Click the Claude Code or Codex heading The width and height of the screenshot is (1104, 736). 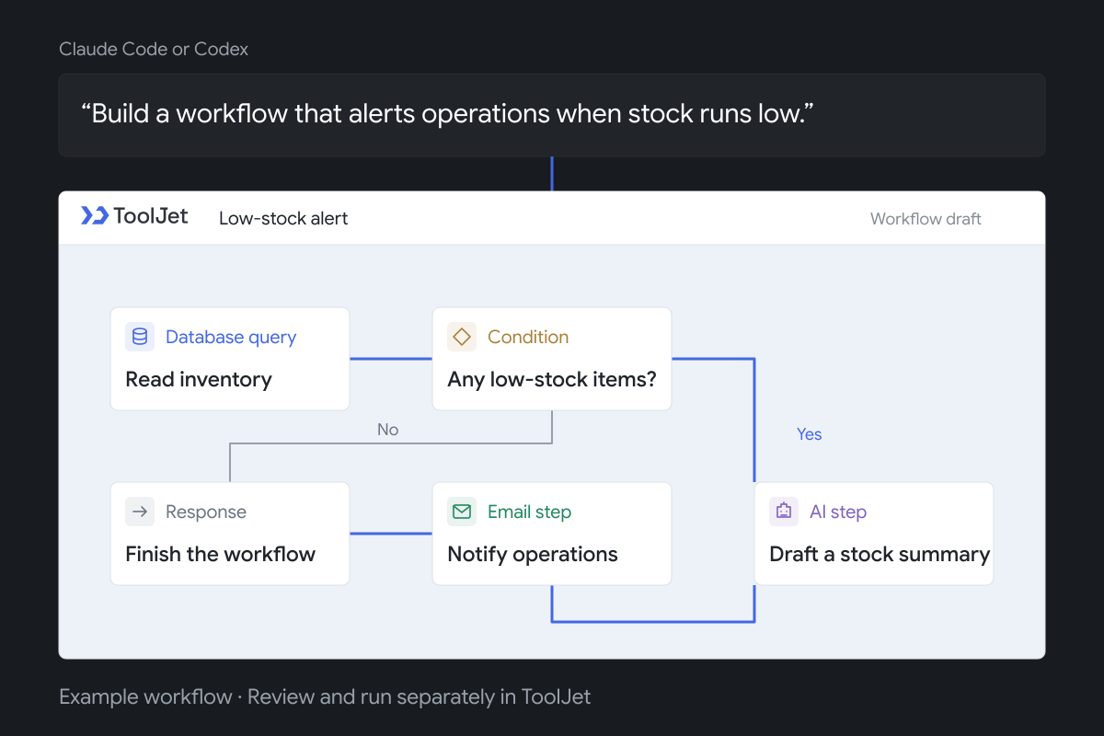[153, 49]
